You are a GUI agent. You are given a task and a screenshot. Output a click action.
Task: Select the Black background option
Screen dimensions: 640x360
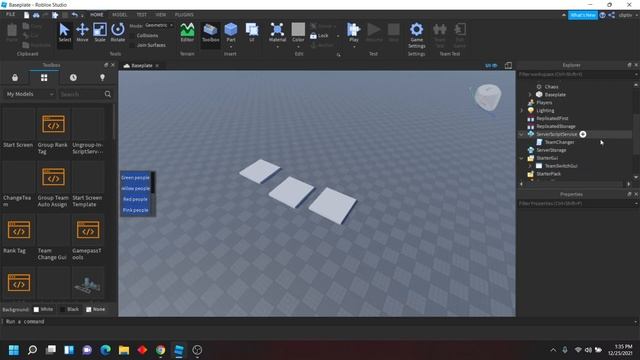(62, 310)
